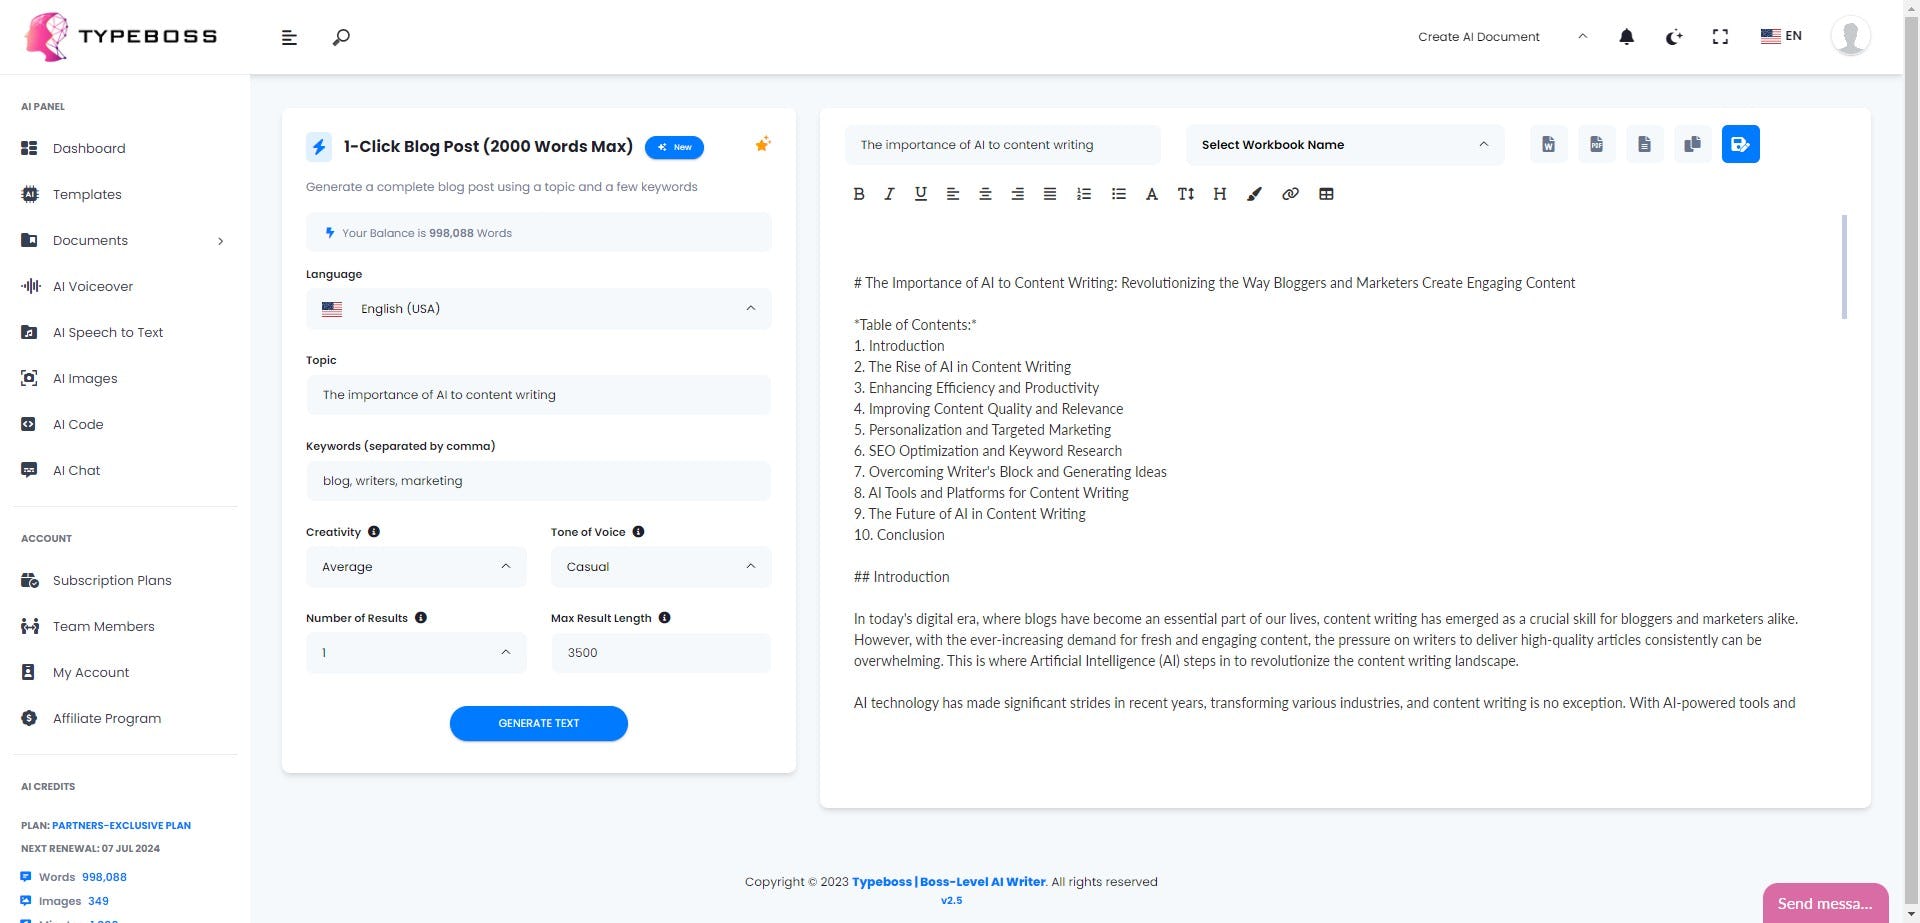Open AI Speech to Text page
Screen dimensions: 1920x923
[x=108, y=332]
